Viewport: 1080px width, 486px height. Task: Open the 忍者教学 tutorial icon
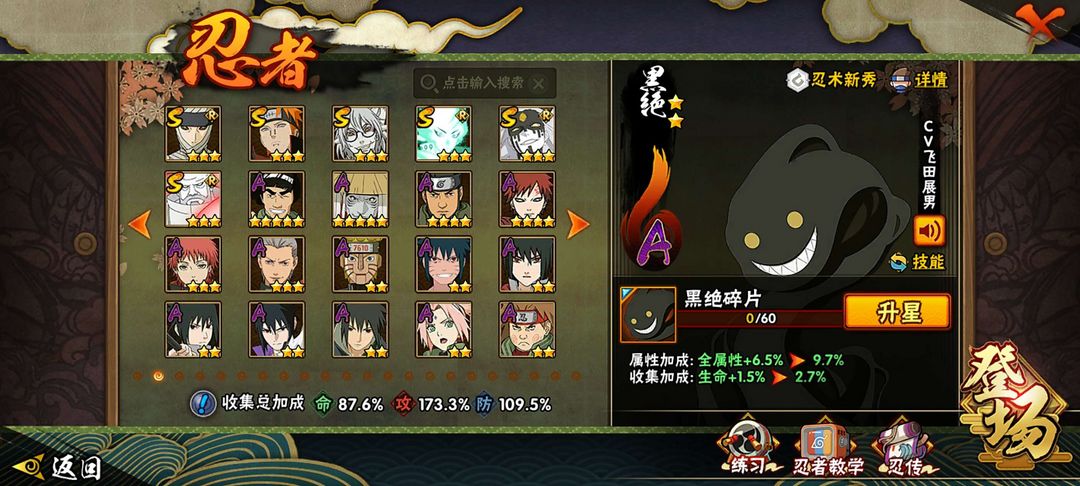(x=828, y=449)
